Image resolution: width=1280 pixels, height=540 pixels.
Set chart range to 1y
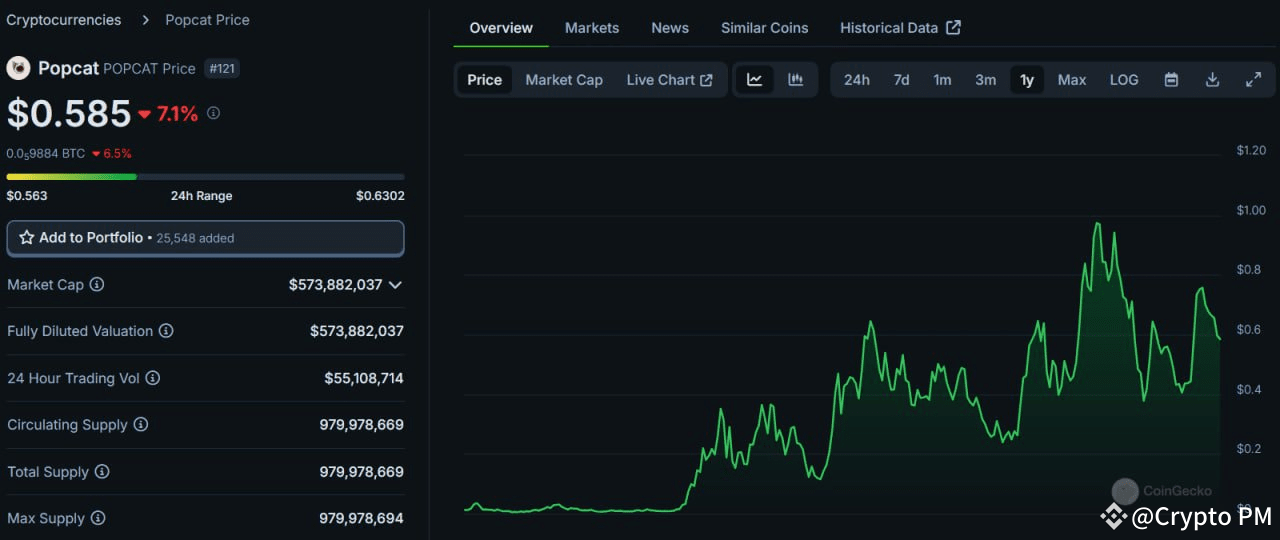[1027, 80]
